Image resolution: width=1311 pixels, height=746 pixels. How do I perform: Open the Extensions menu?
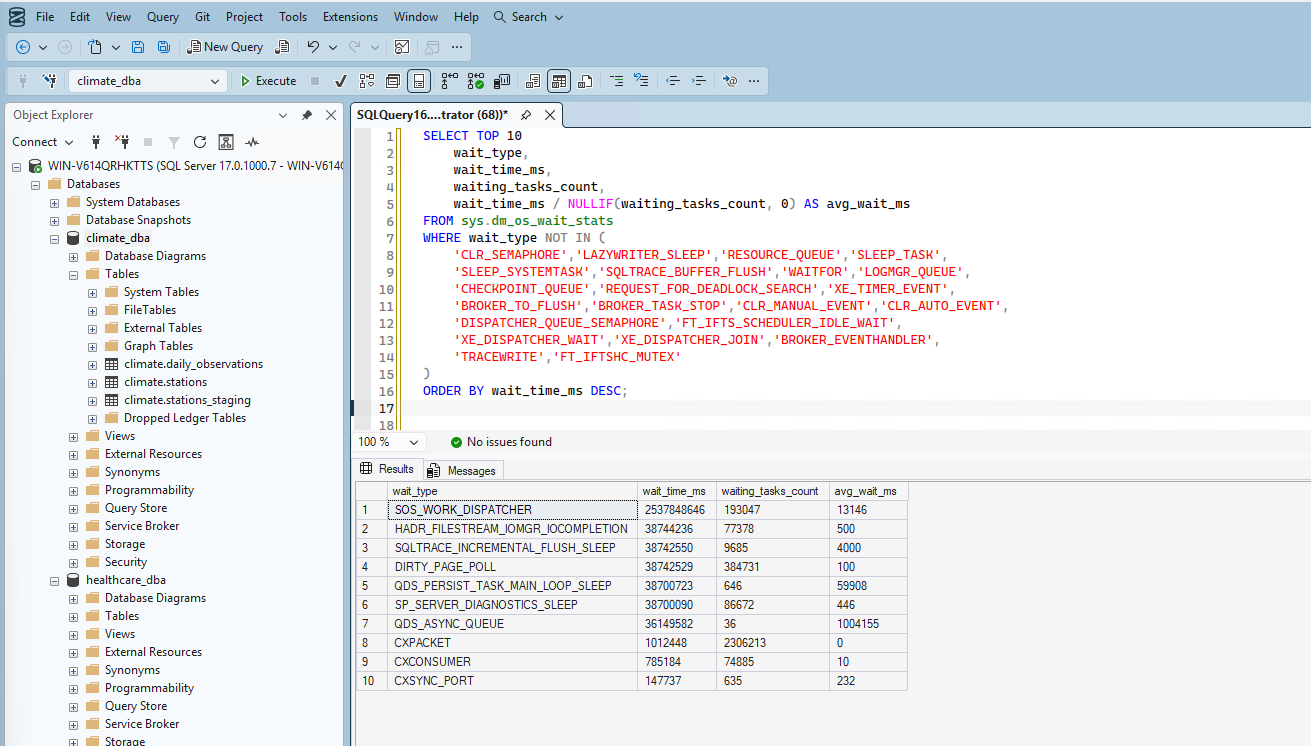[x=350, y=17]
